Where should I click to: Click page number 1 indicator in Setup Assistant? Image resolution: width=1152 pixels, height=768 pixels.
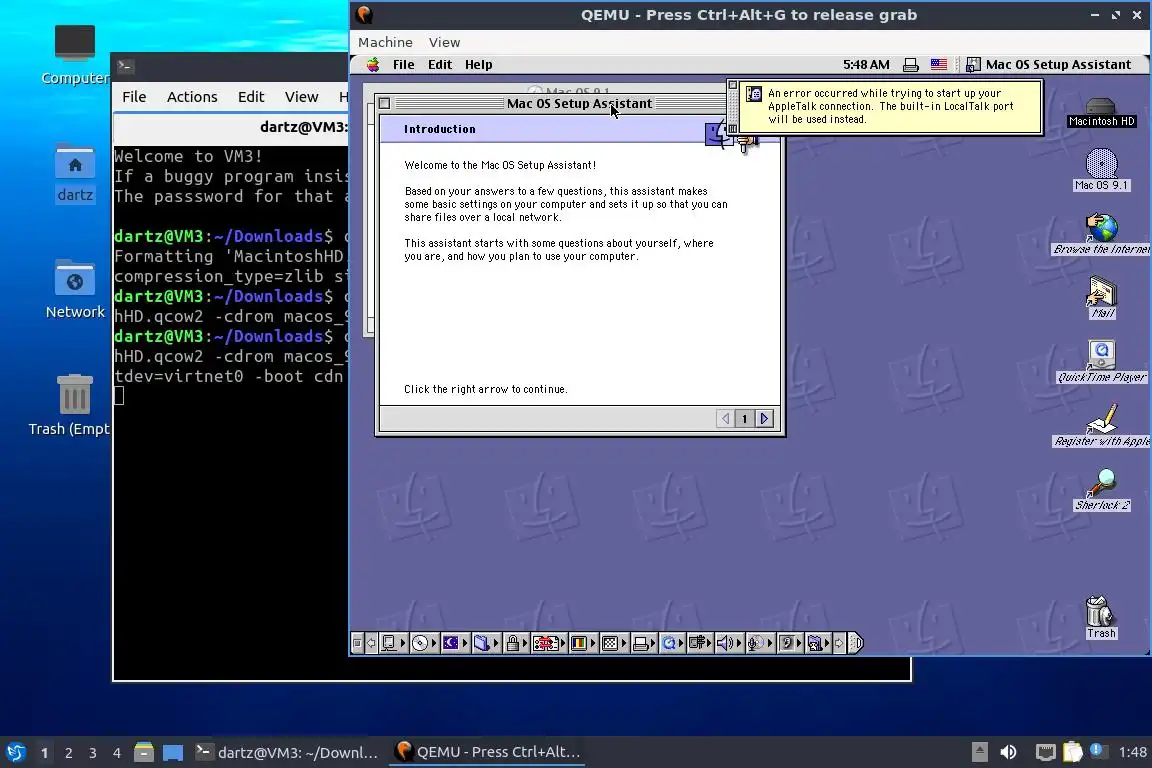(744, 418)
